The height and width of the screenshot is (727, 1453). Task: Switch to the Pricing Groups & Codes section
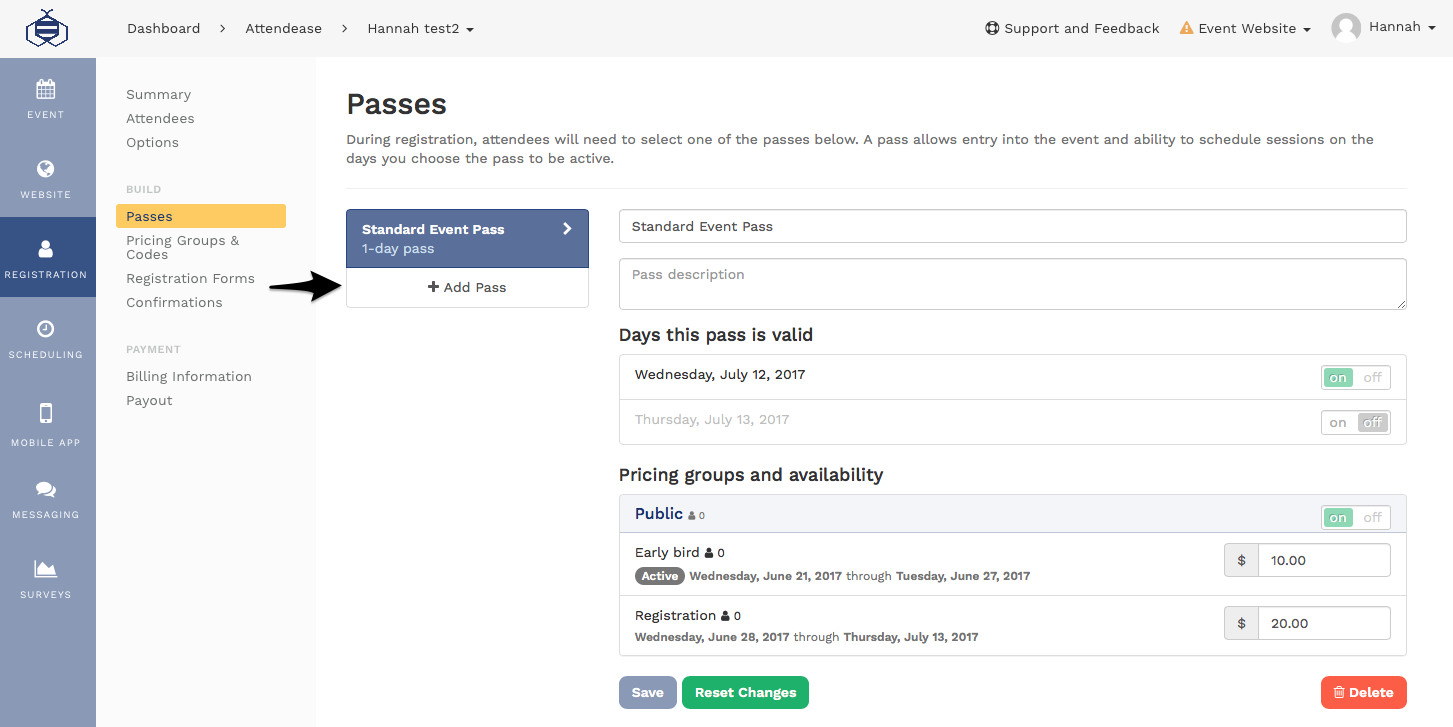[x=182, y=247]
